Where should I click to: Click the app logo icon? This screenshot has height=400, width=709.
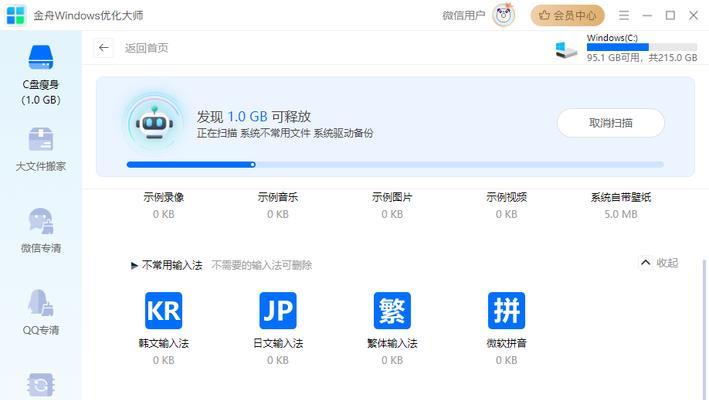(16, 15)
